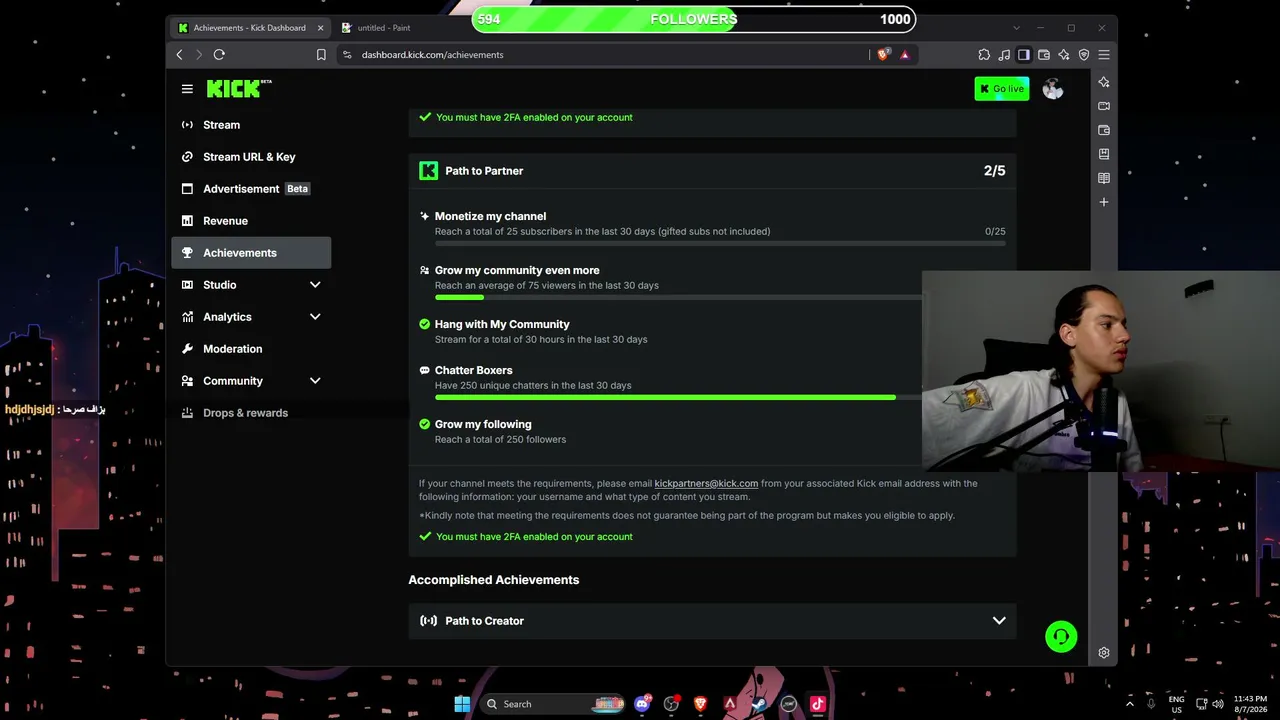Screen dimensions: 1280x720
Task: Open the media music note control
Action: 1004,55
